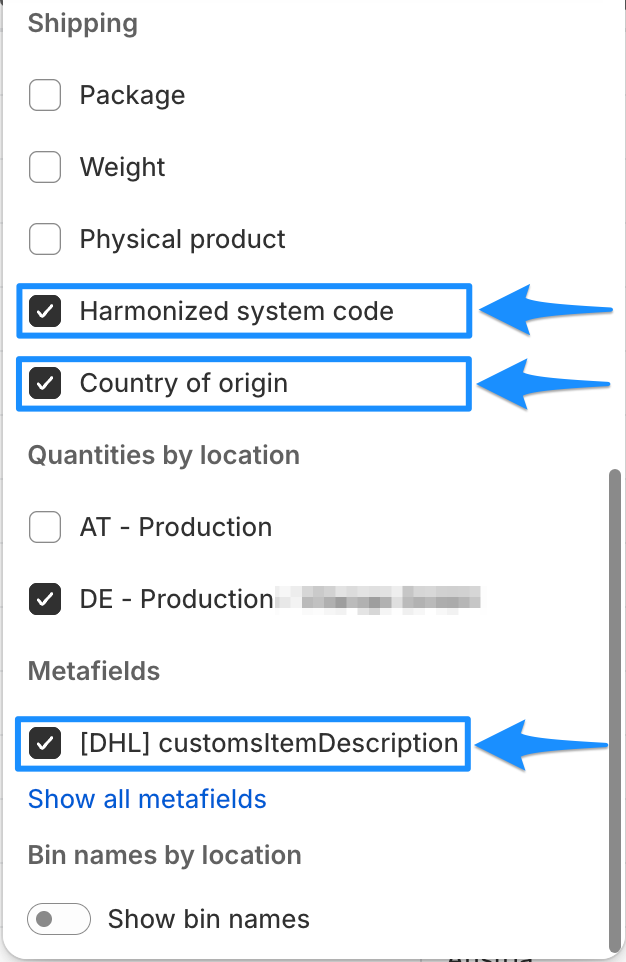Uncheck Harmonized system code checkbox
This screenshot has width=626, height=962.
(x=45, y=312)
